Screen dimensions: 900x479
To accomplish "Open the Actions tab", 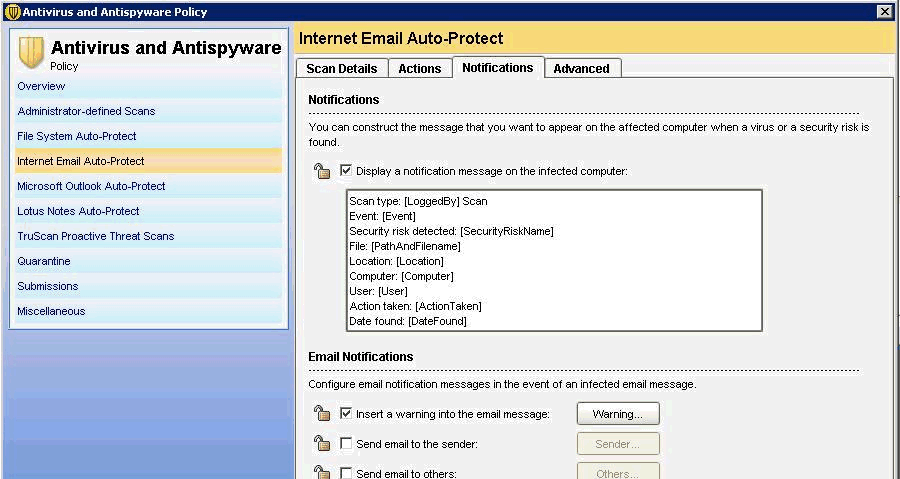I will [x=420, y=68].
